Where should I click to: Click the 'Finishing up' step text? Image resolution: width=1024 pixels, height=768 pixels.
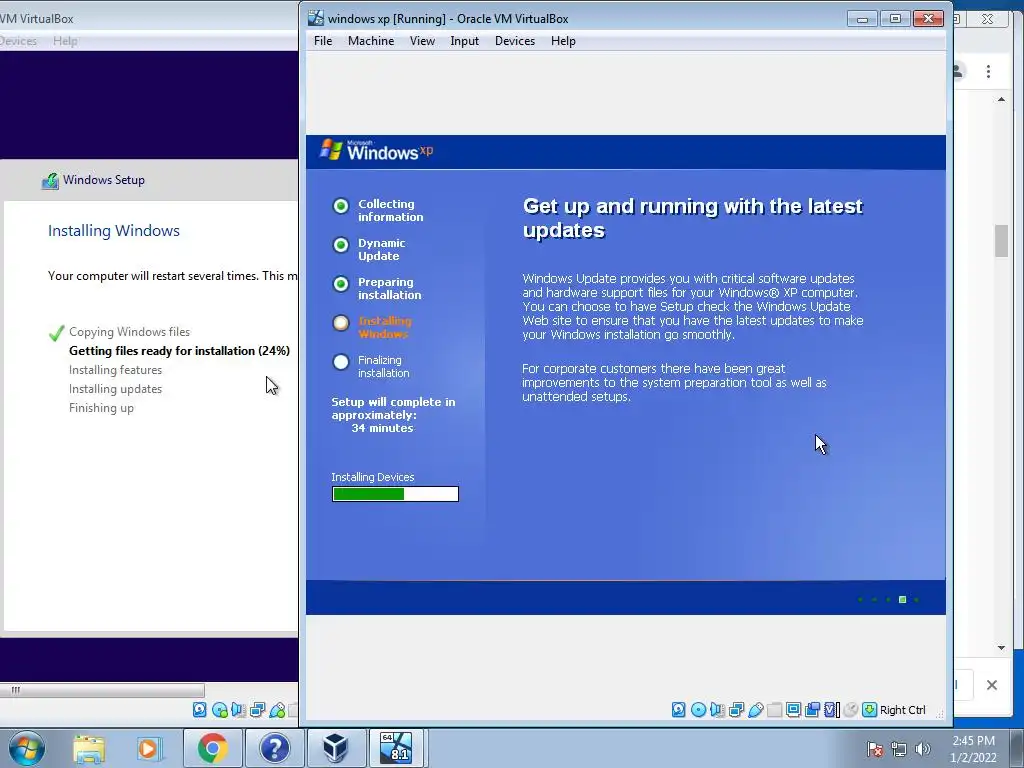101,408
